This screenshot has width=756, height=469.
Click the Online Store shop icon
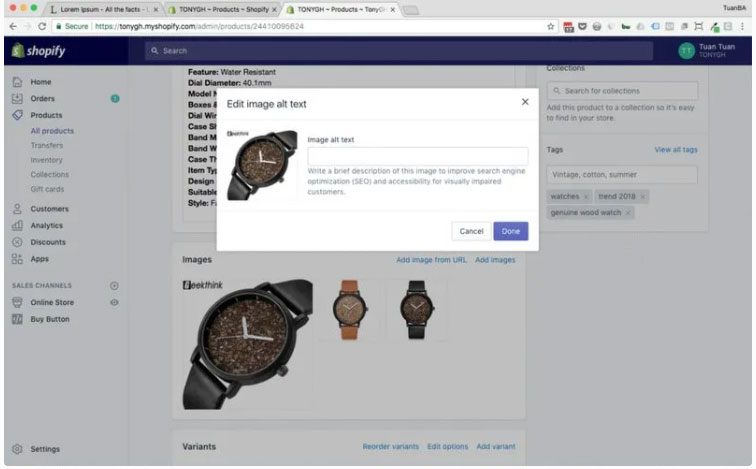(x=17, y=302)
